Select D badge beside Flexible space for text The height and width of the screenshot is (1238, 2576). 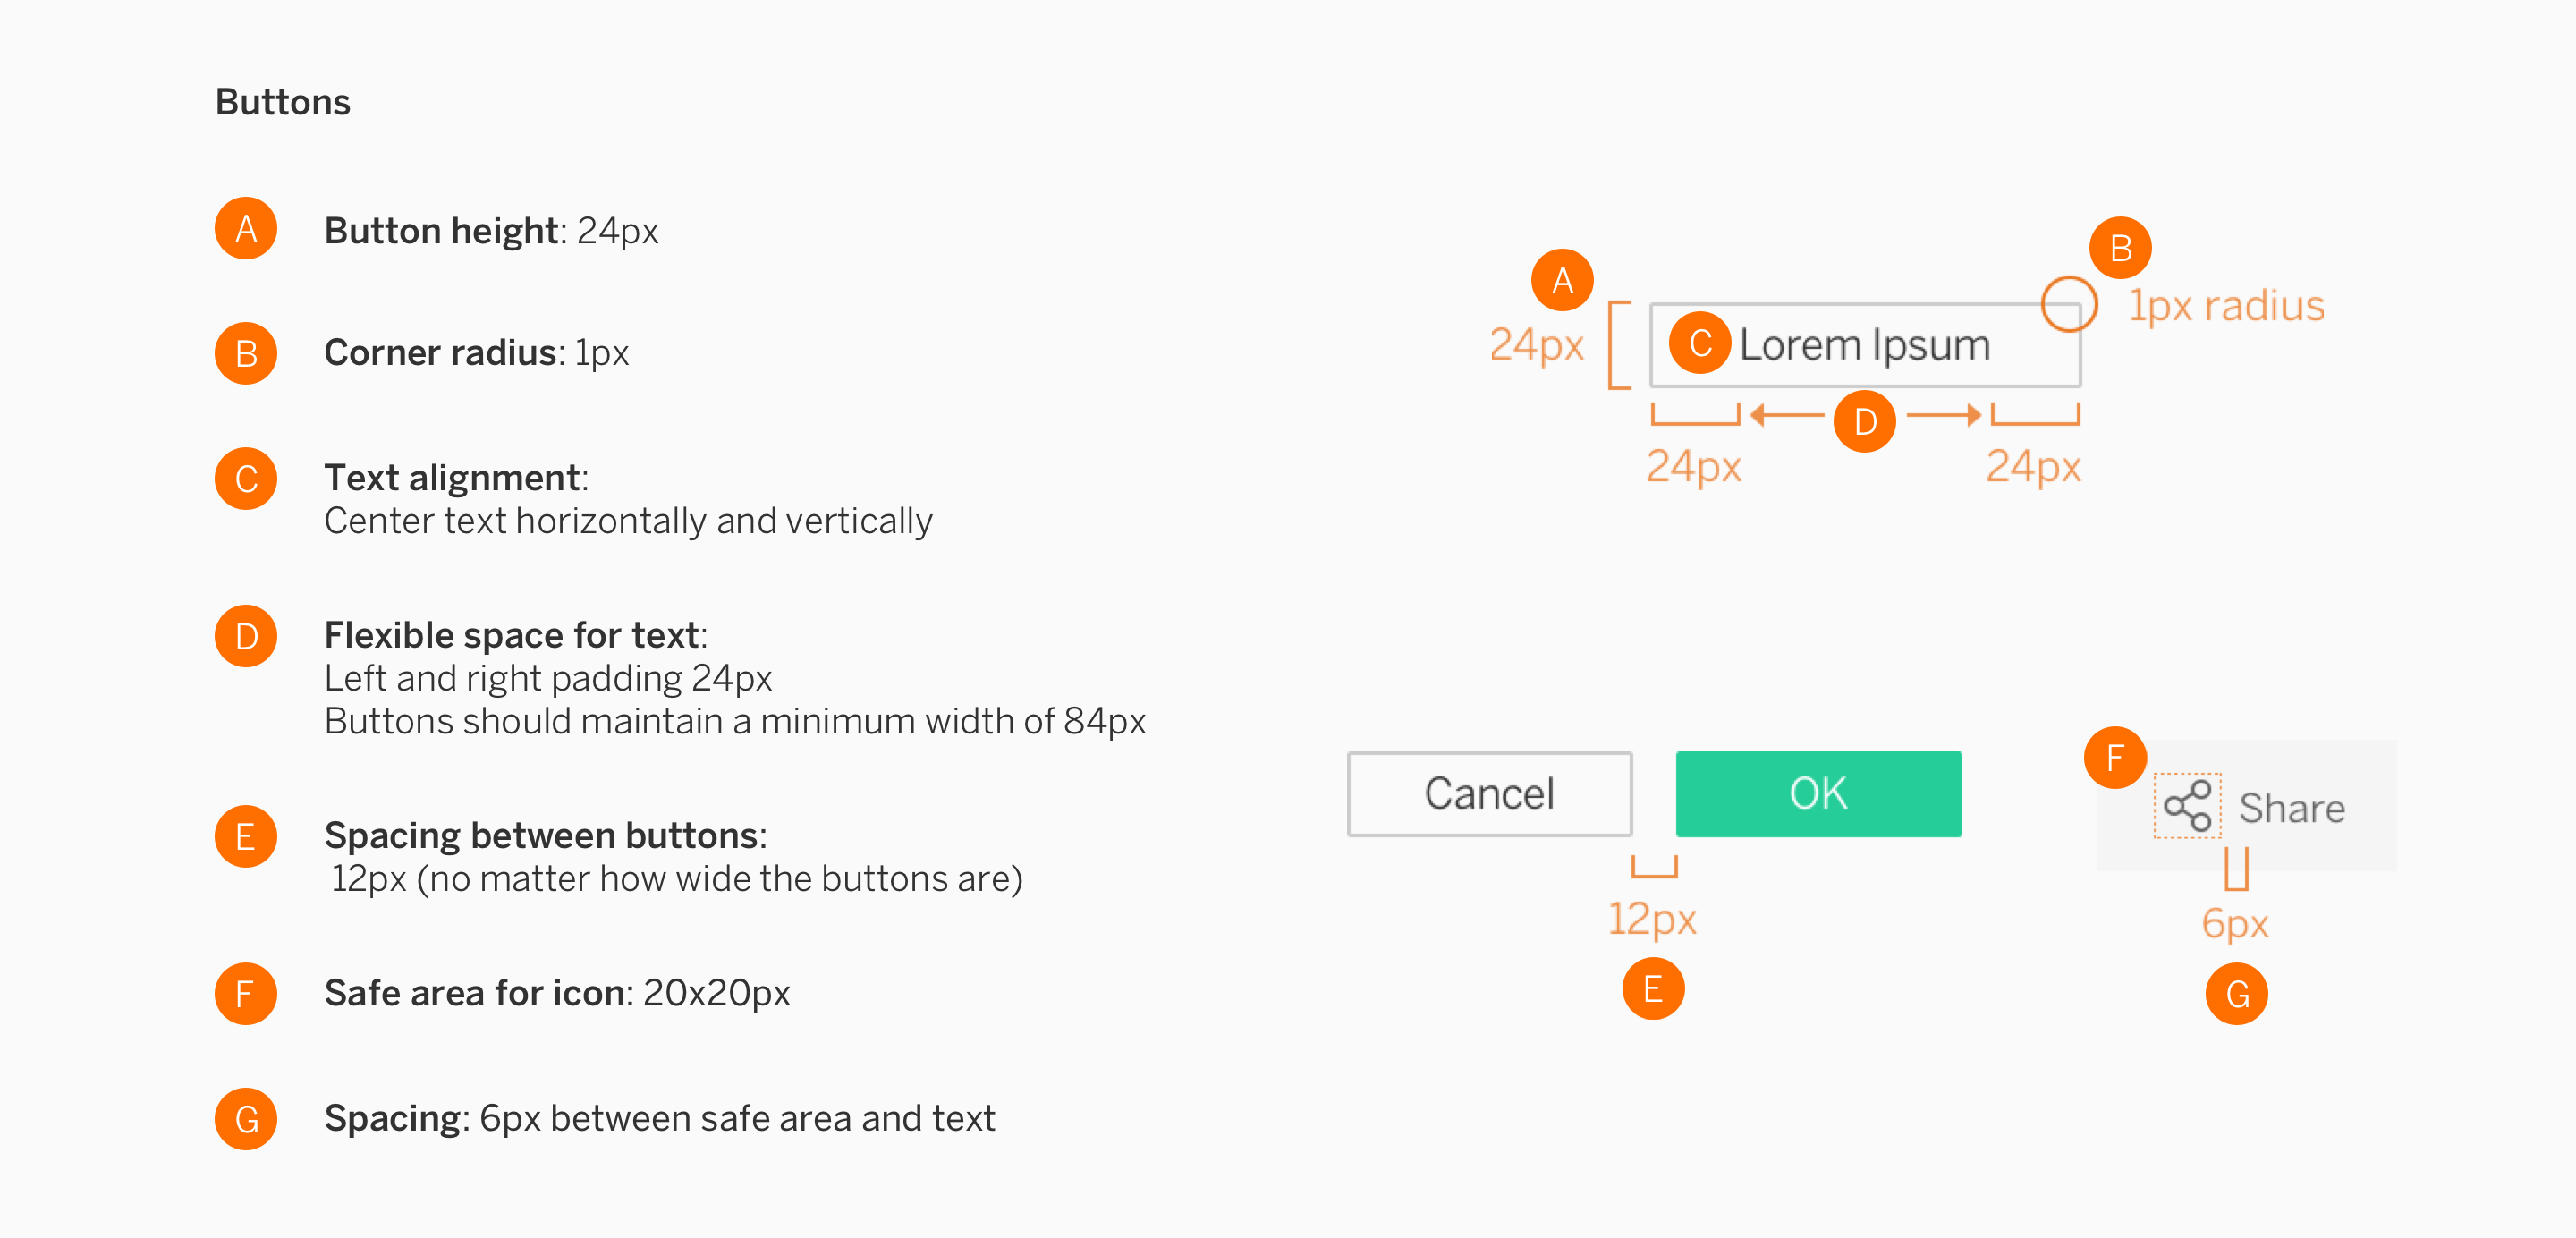tap(246, 636)
